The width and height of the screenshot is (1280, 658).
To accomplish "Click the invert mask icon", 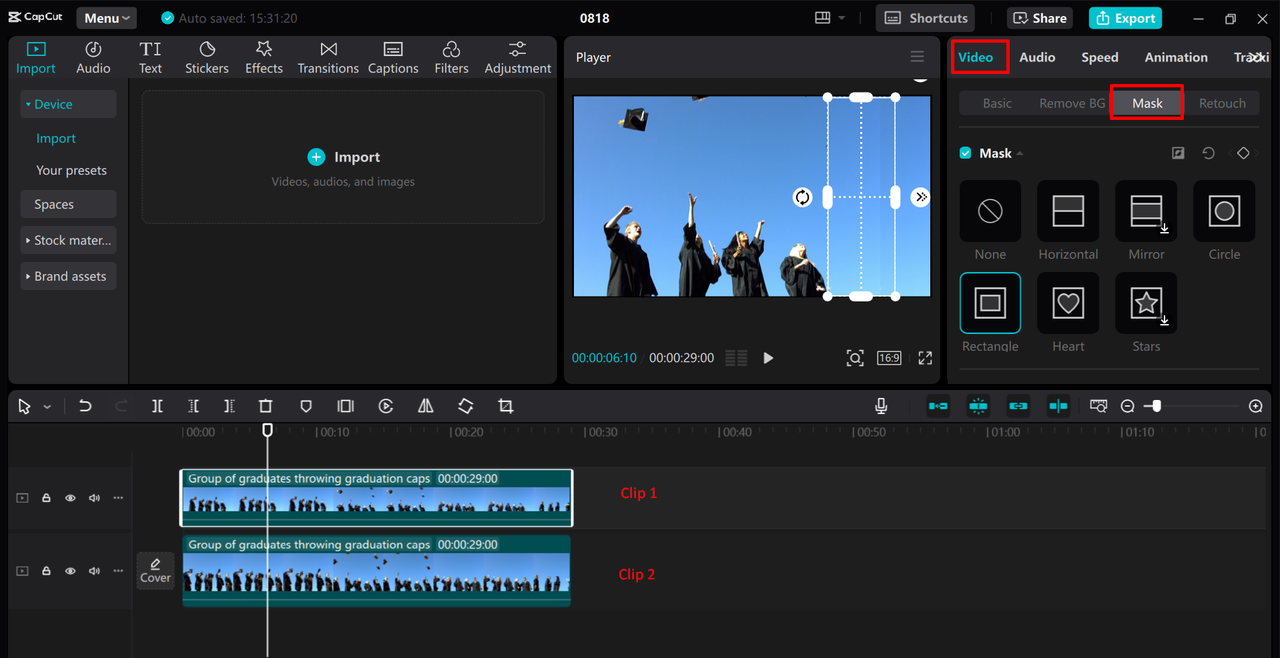I will tap(1178, 153).
